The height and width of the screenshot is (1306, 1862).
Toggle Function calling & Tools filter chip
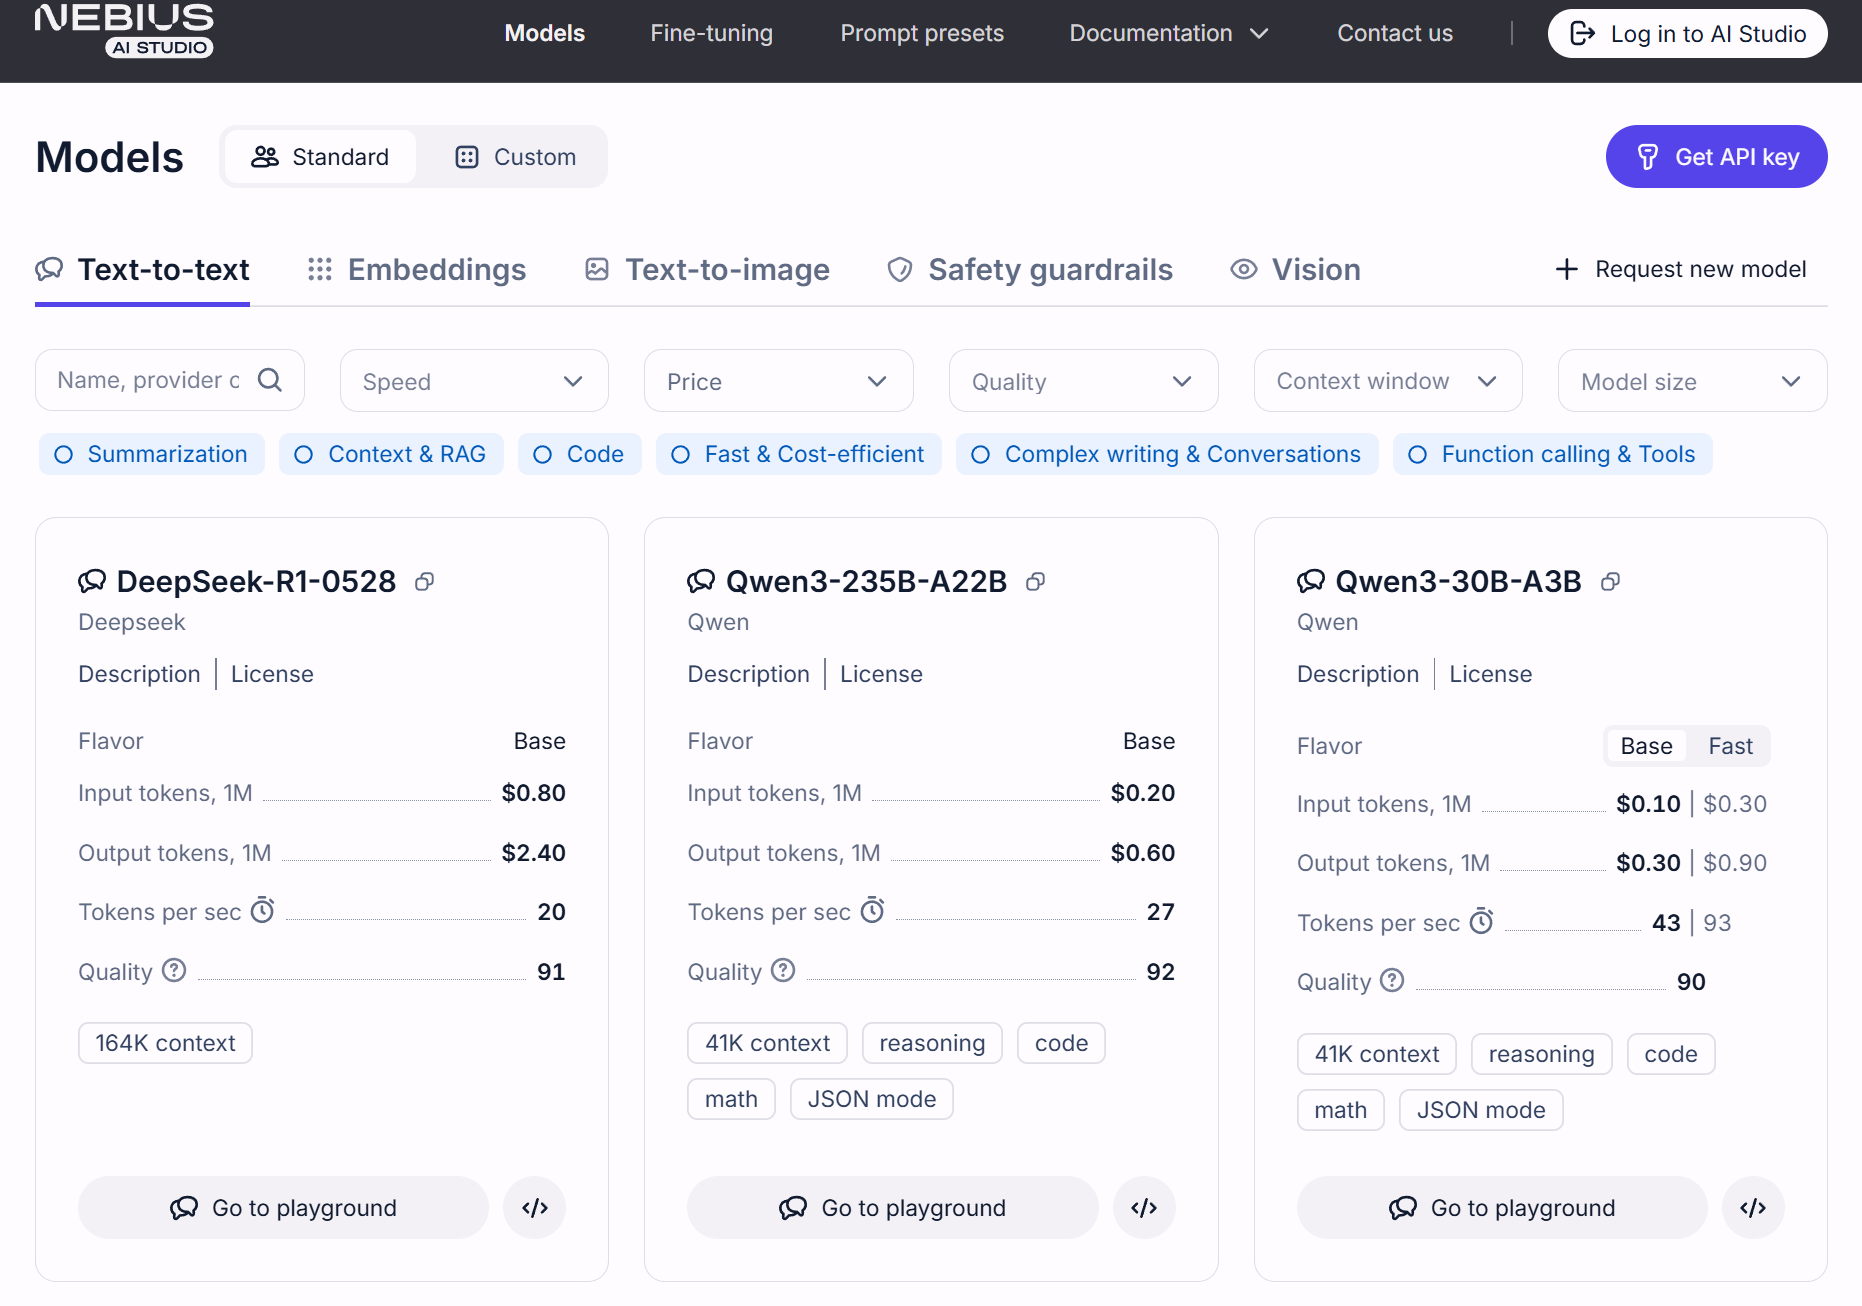coord(1553,454)
